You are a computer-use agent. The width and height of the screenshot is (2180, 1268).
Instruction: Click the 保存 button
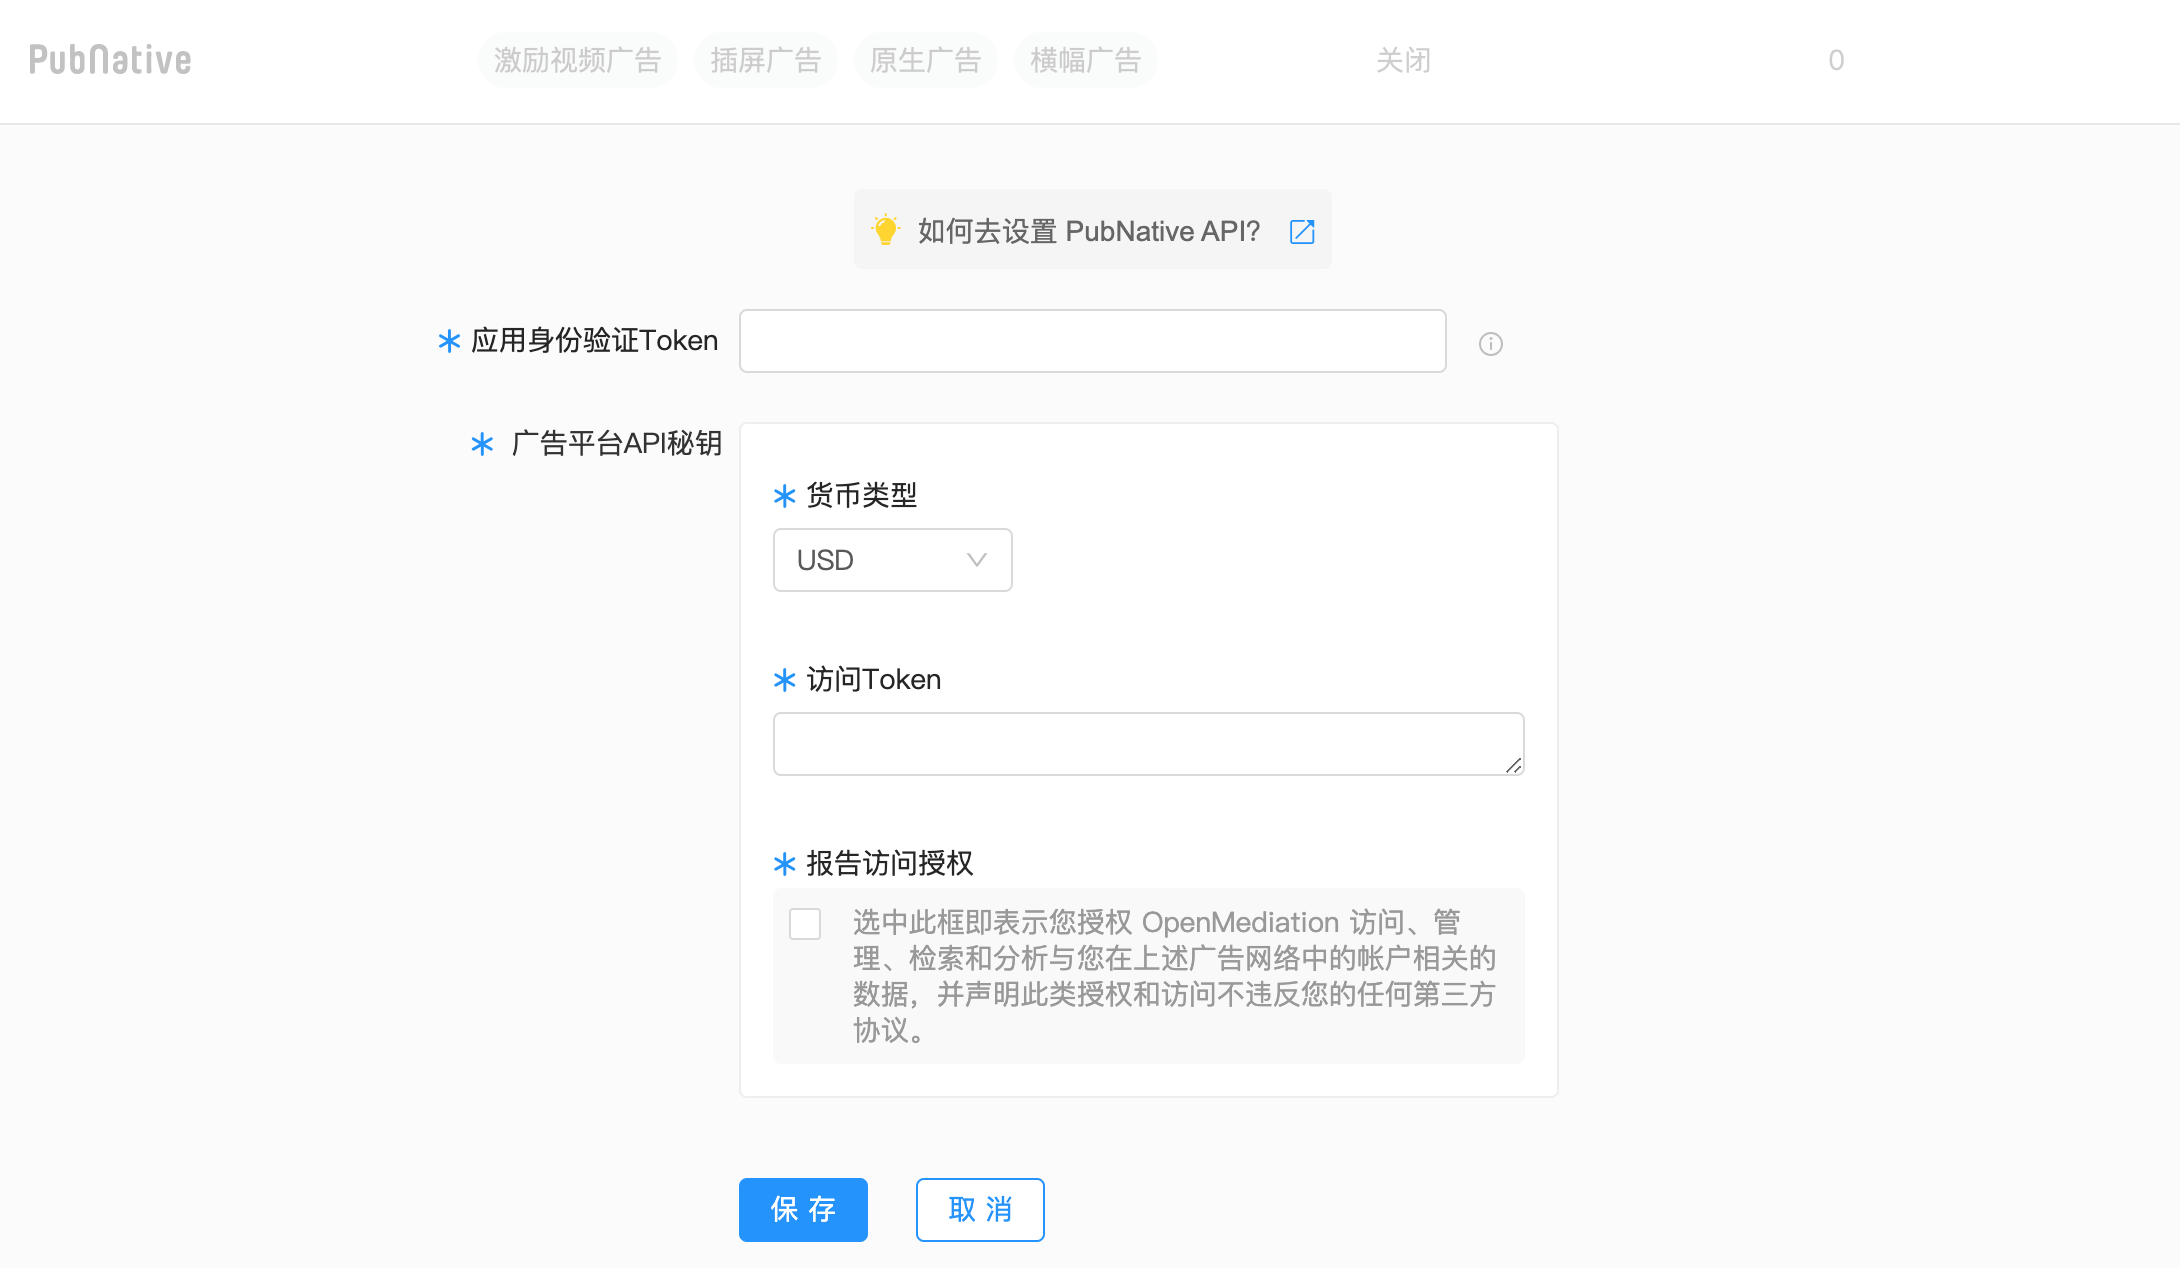pyautogui.click(x=803, y=1210)
